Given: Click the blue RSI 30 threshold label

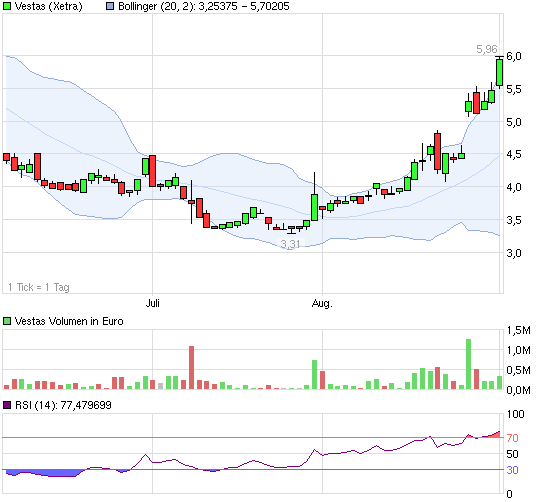Looking at the screenshot, I should (513, 470).
